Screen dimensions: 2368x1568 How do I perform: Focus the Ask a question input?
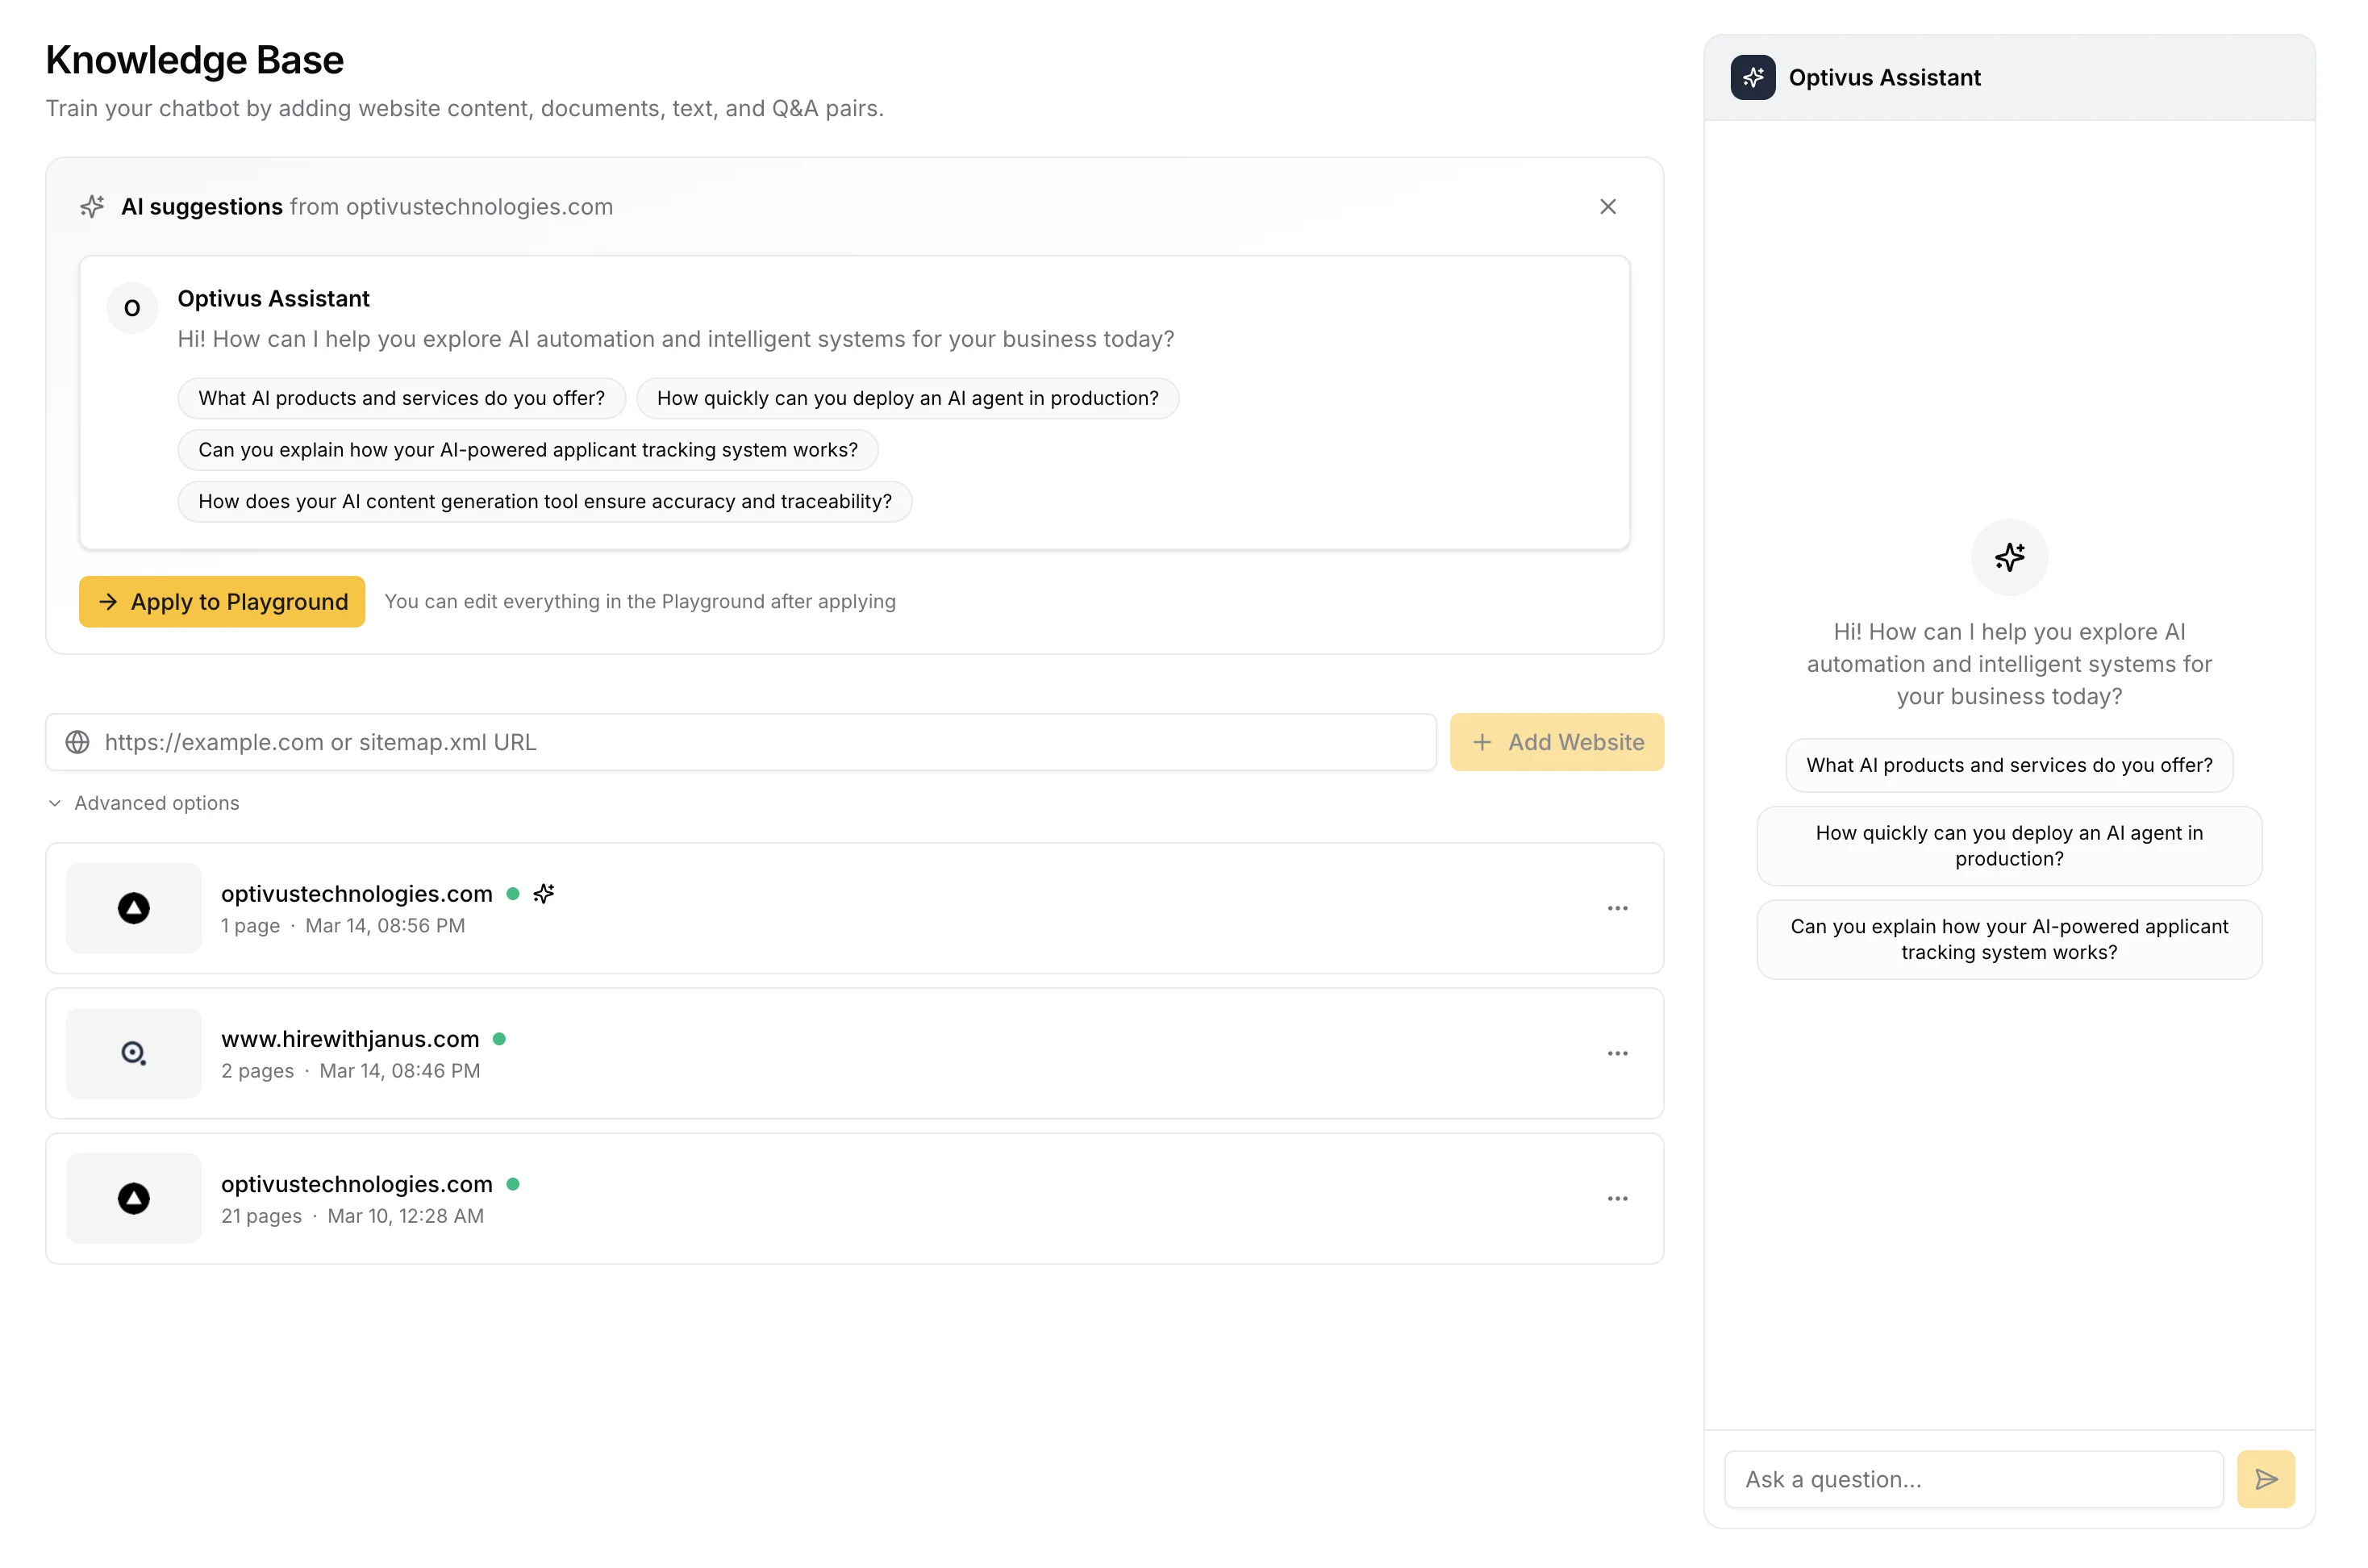click(x=1973, y=1479)
